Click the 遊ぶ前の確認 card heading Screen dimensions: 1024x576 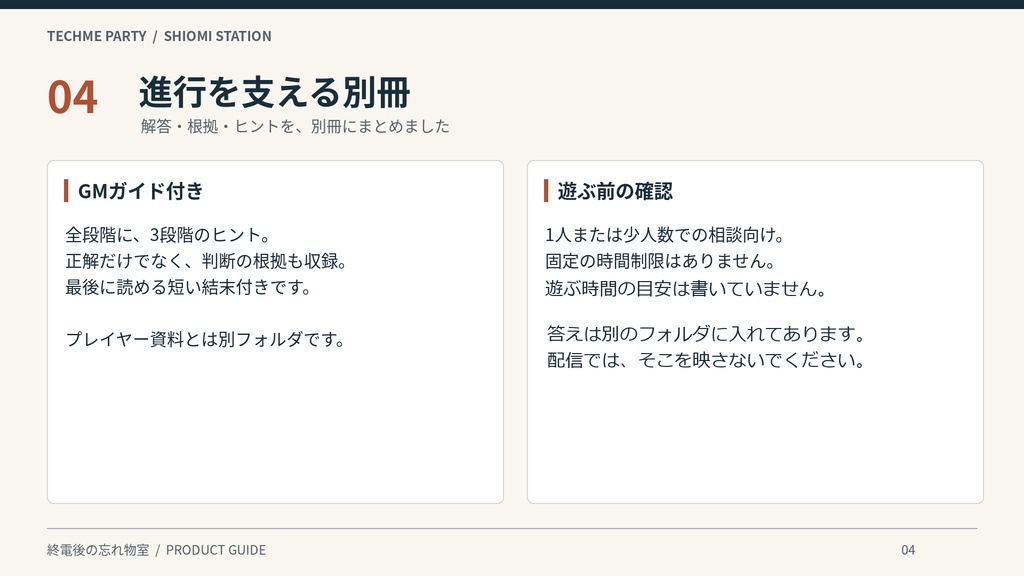point(615,191)
